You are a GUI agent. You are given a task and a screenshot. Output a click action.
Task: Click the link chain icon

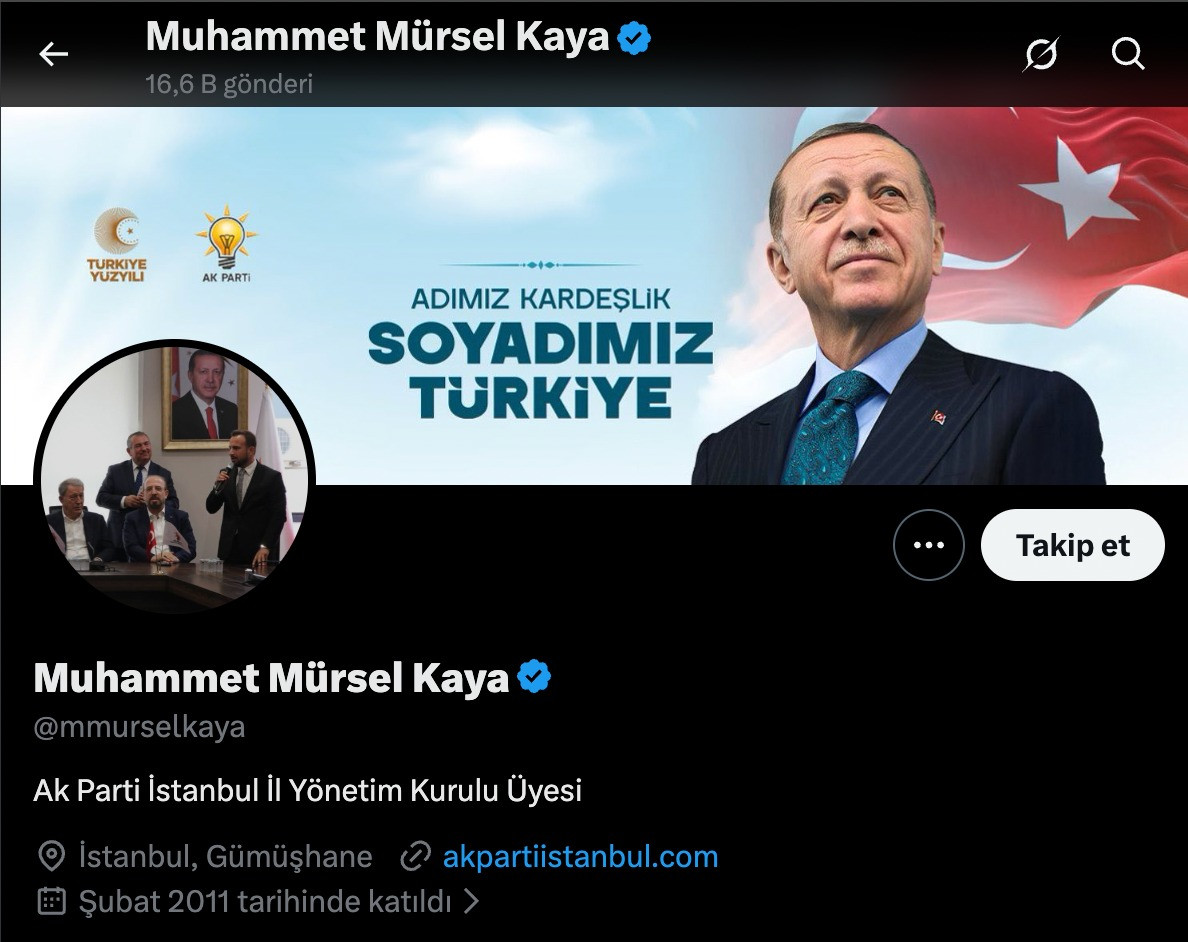point(415,856)
